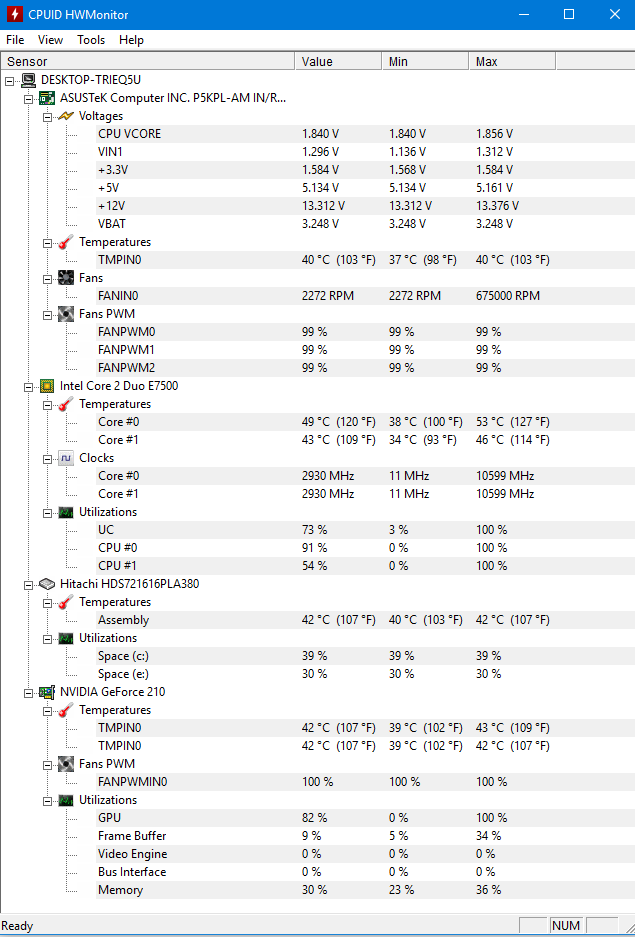Click the thermometer icon beside Hitachi Temperatures

pos(66,602)
